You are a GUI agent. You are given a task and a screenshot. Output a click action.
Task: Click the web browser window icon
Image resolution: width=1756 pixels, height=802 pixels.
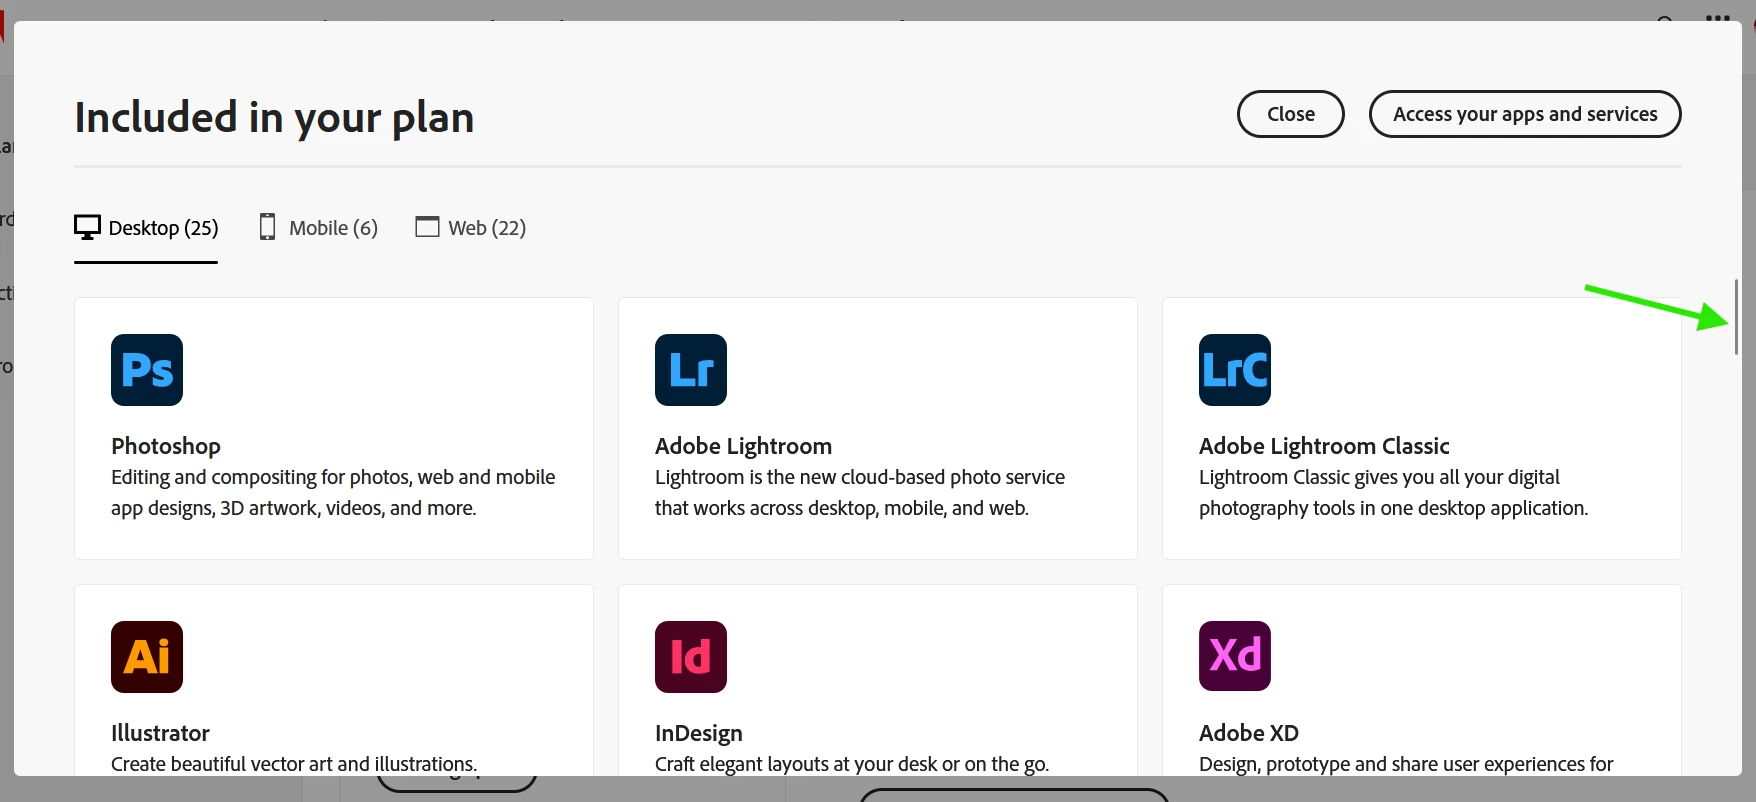(x=427, y=227)
